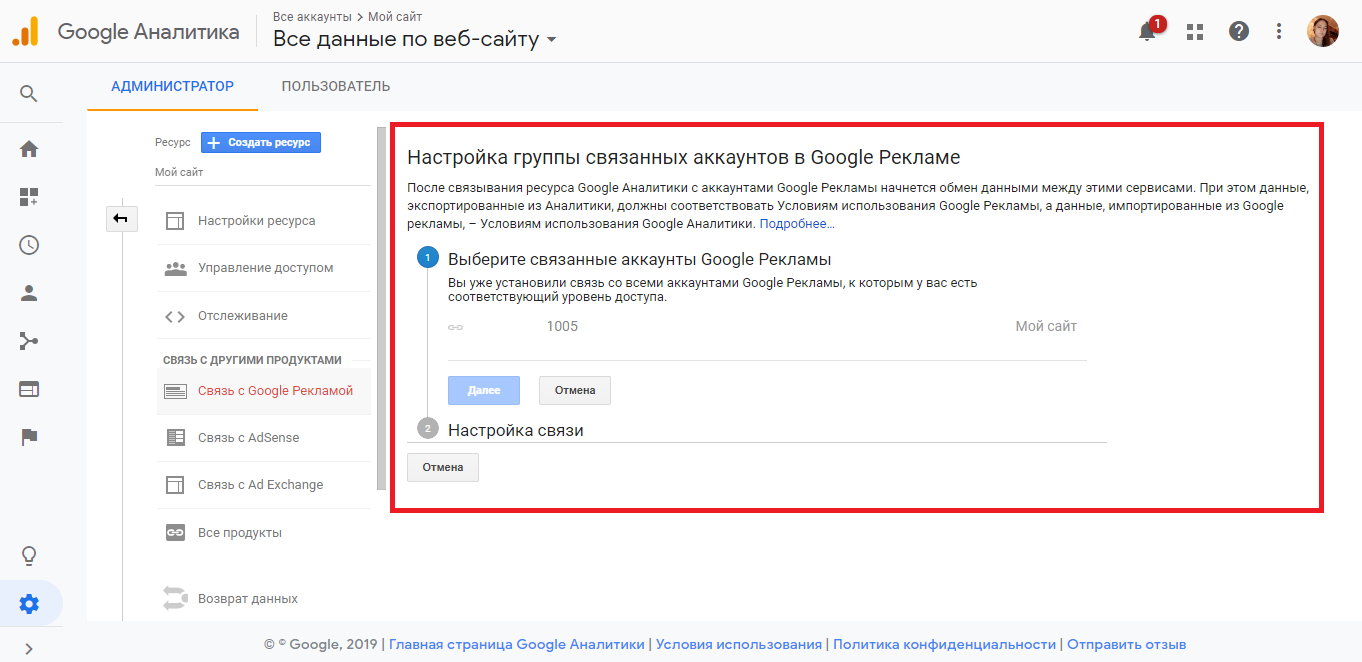Open Admin gear icon in sidebar
Screen dimensions: 1362x662
29,604
